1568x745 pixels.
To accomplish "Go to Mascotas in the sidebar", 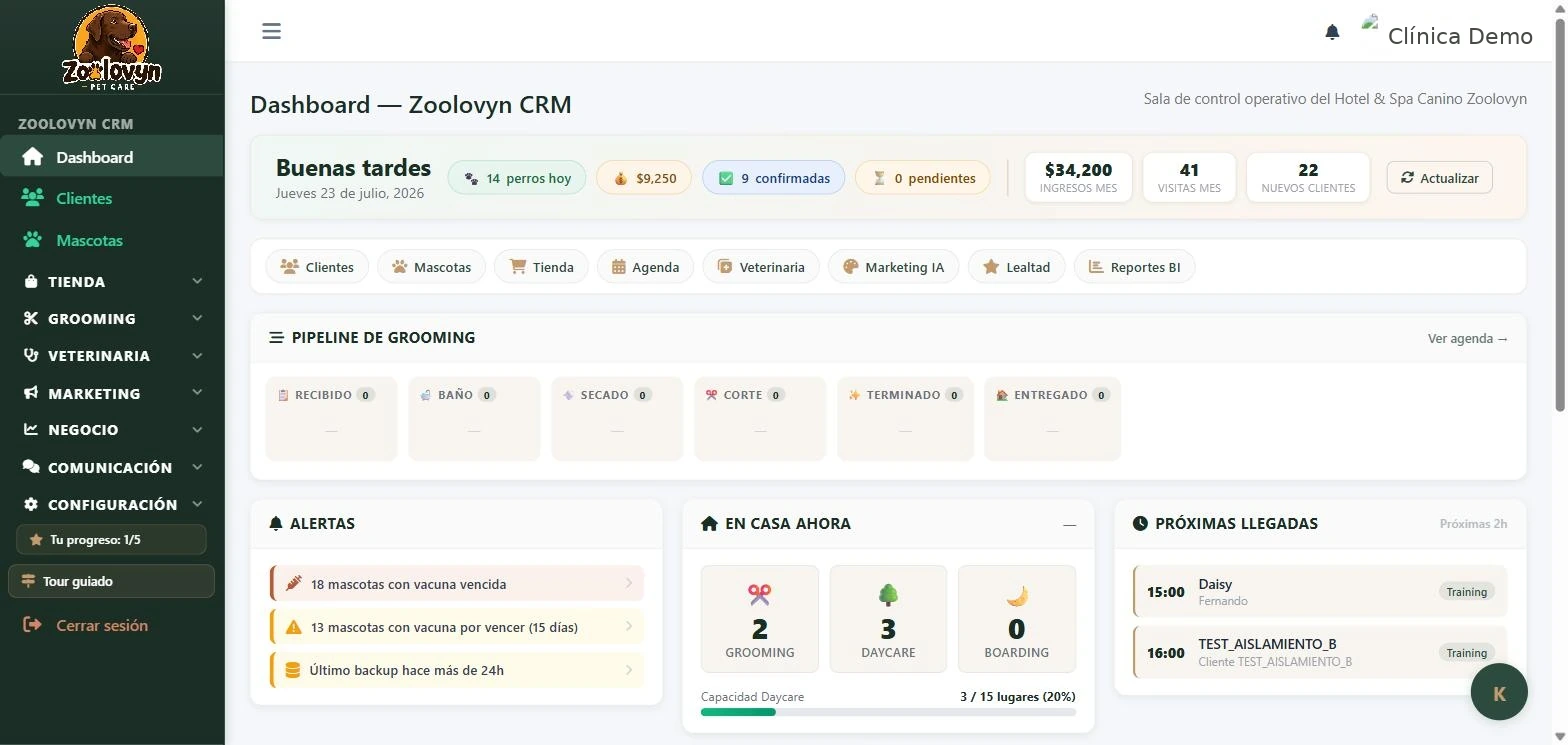I will (x=111, y=240).
